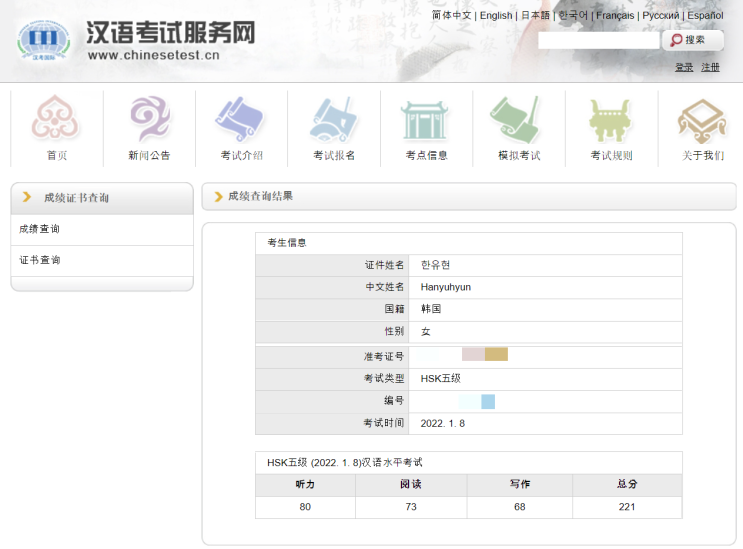Click the 搜索 search button
Screen dimensions: 743x549
[x=693, y=40]
